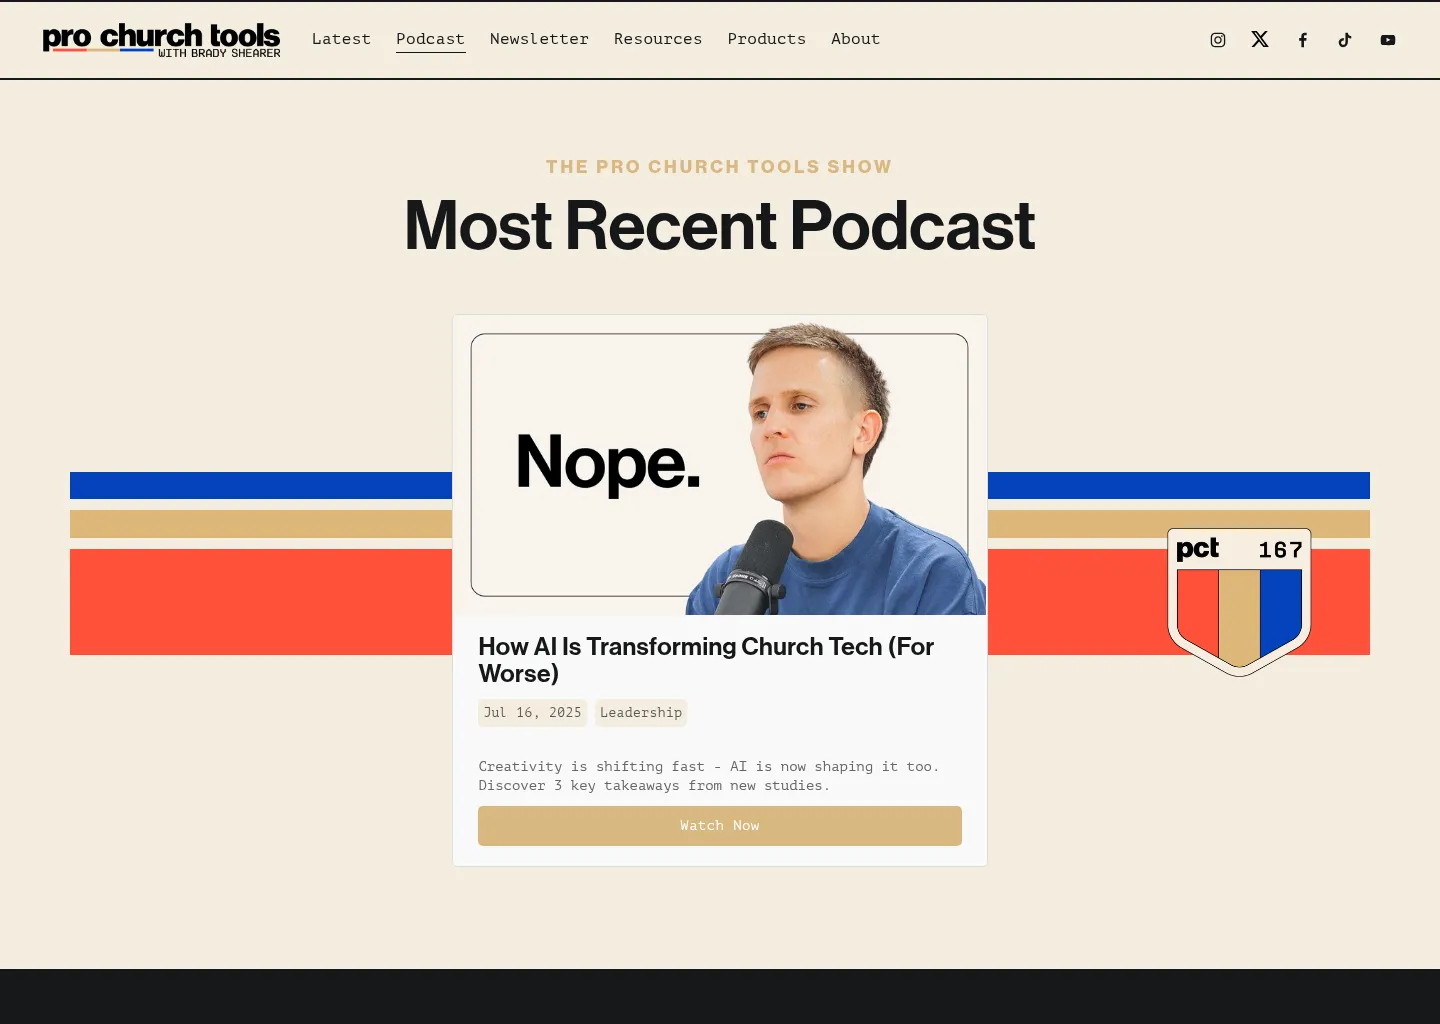Screen dimensions: 1440x1024
Task: Click the Pro Church Tools logo
Action: click(161, 40)
